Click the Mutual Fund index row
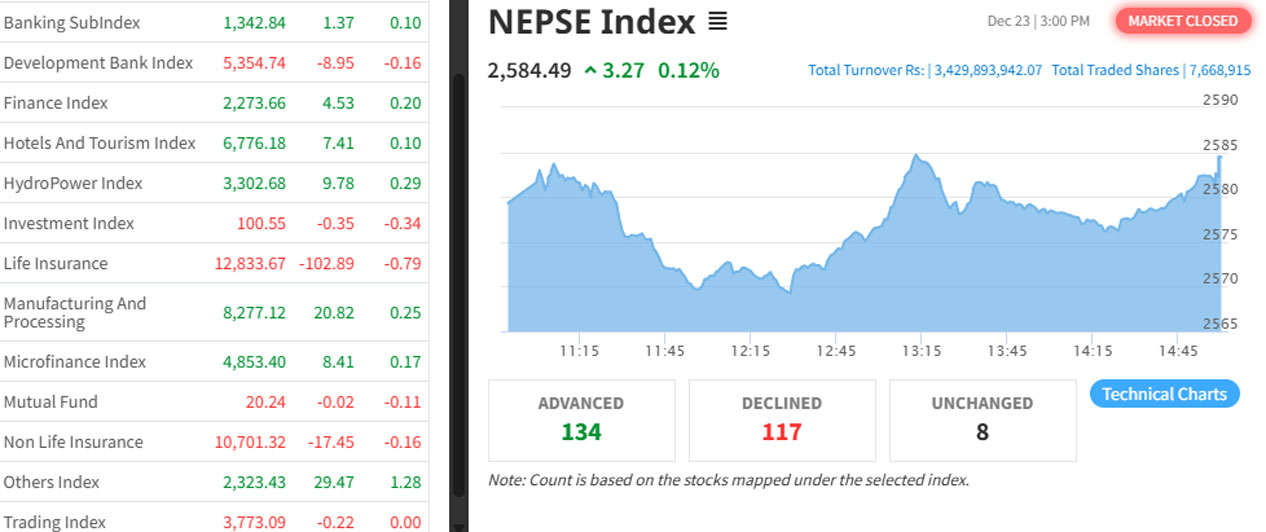Screen dimensions: 1266x532 click(51, 402)
